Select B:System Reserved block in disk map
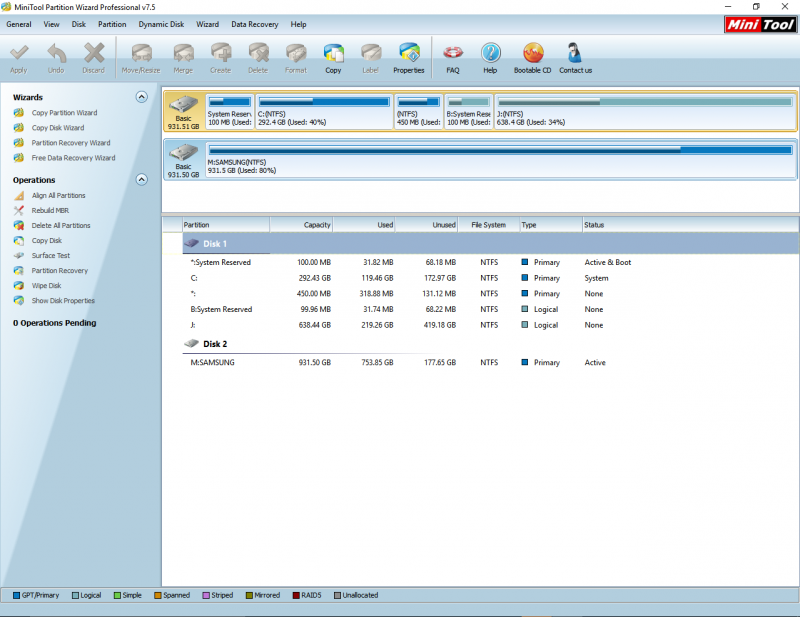Viewport: 800px width, 617px height. (x=469, y=112)
